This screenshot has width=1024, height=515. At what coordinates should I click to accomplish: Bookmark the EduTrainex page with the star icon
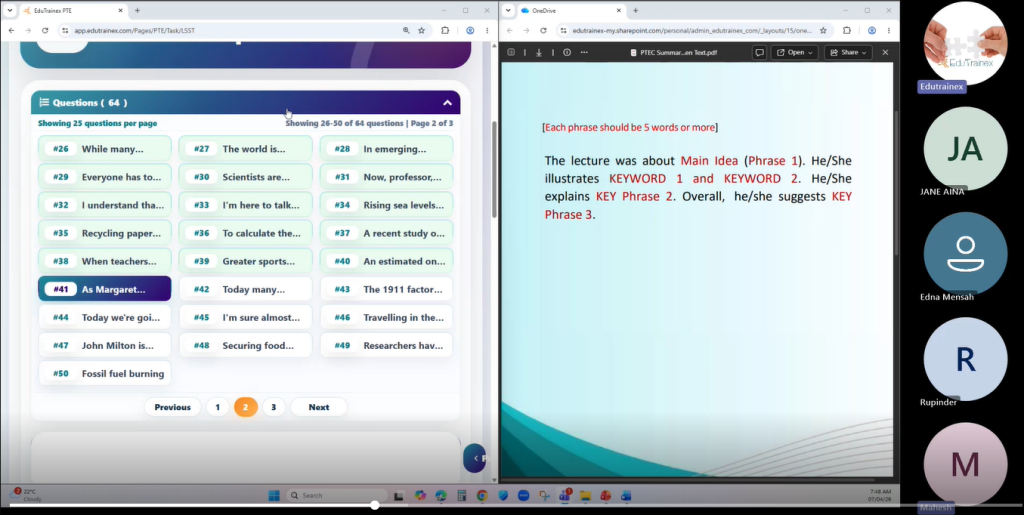(422, 31)
